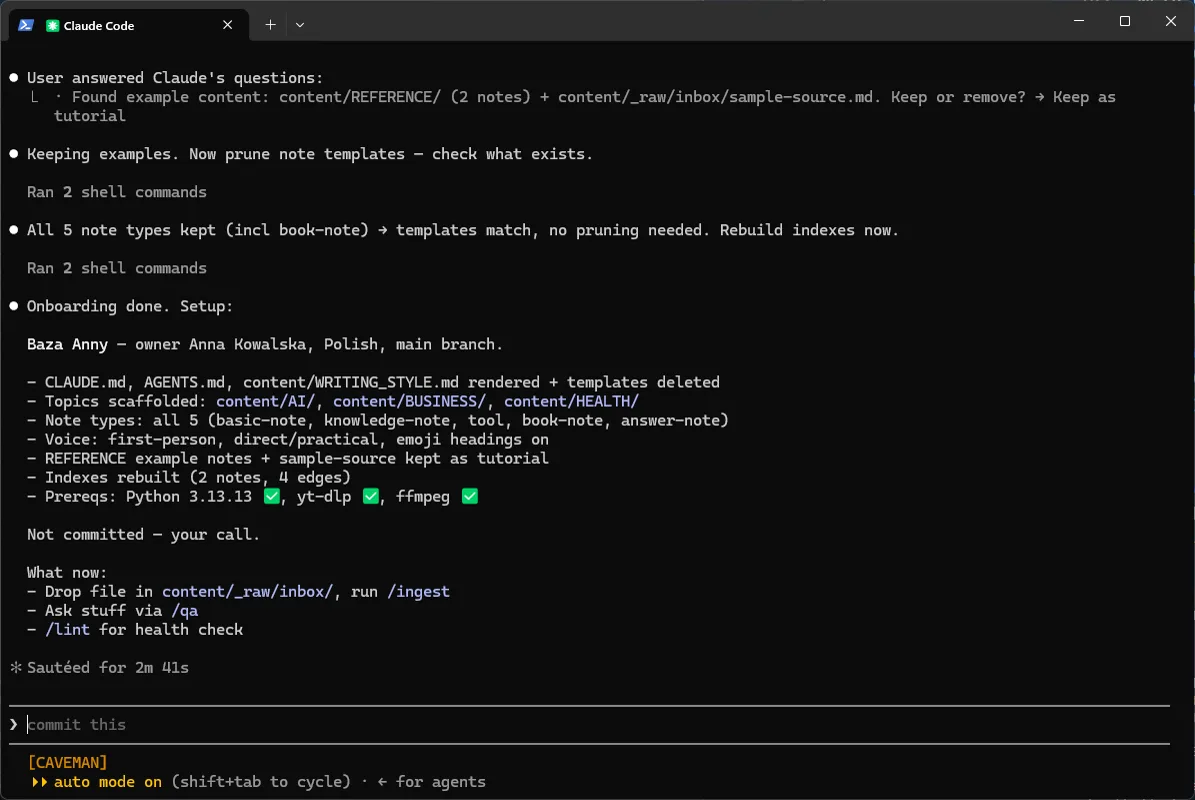
Task: Close the Claude Code tab
Action: point(227,25)
